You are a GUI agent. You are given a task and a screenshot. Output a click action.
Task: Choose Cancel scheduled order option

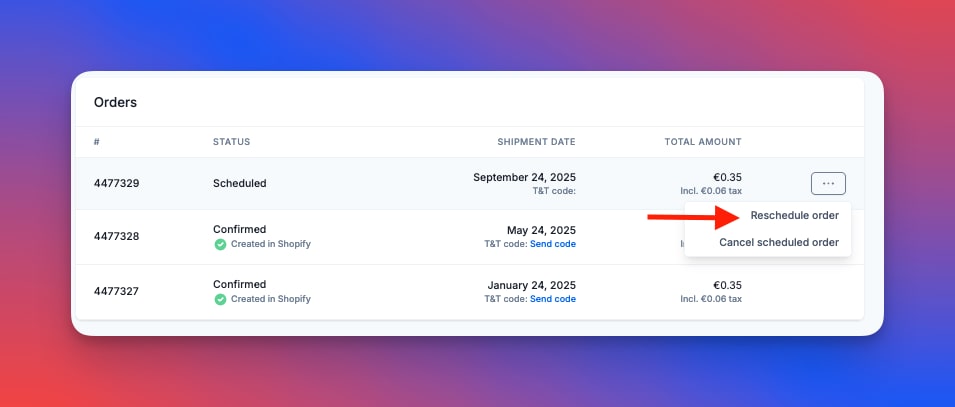click(779, 242)
